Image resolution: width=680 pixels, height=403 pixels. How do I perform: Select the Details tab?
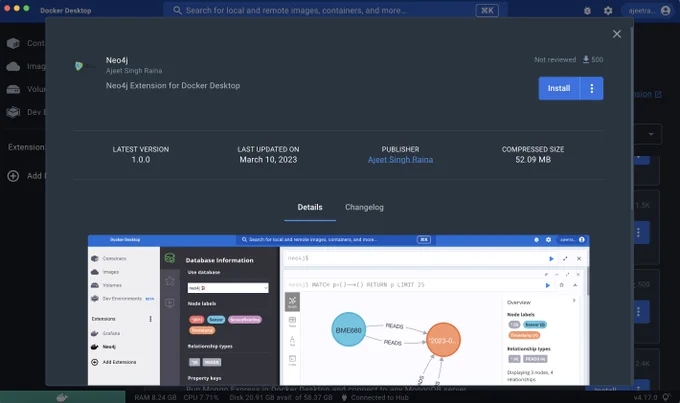310,207
